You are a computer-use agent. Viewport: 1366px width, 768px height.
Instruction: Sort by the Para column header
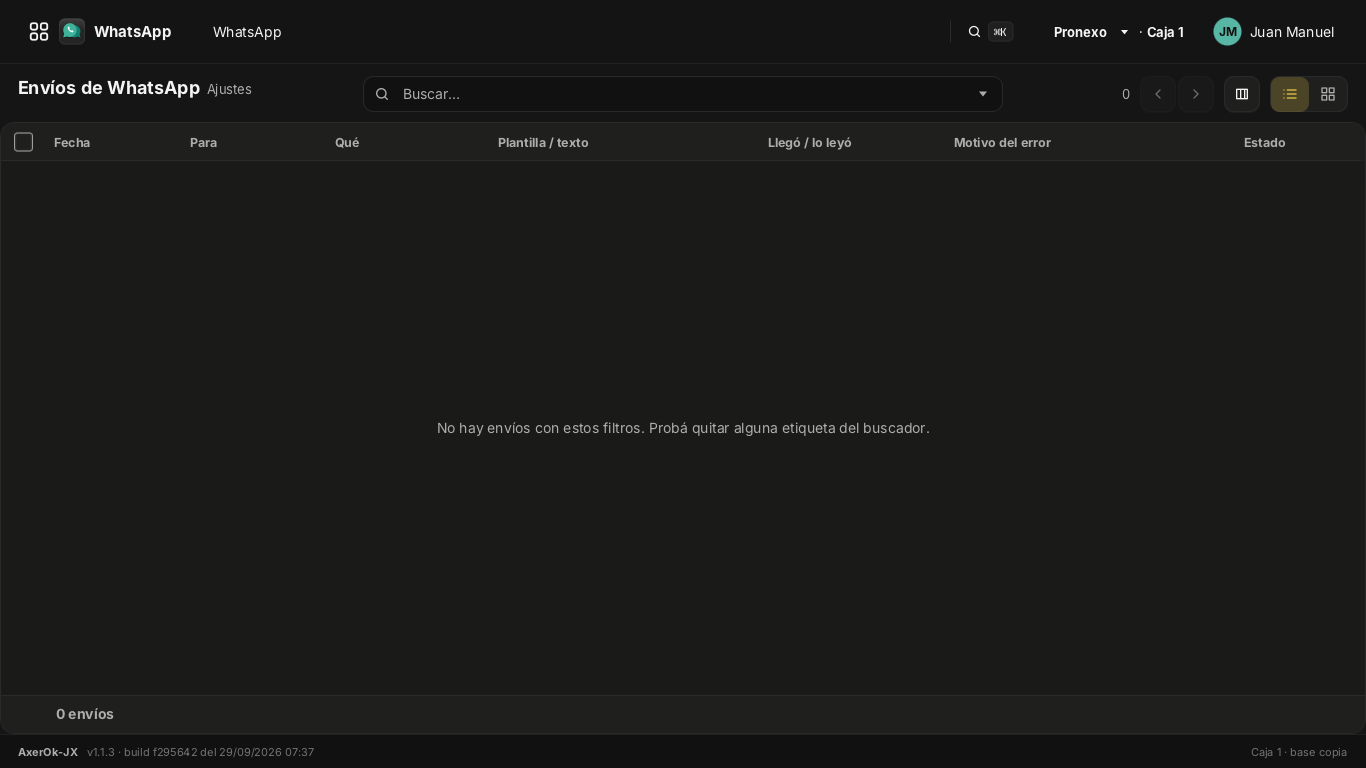[x=203, y=143]
